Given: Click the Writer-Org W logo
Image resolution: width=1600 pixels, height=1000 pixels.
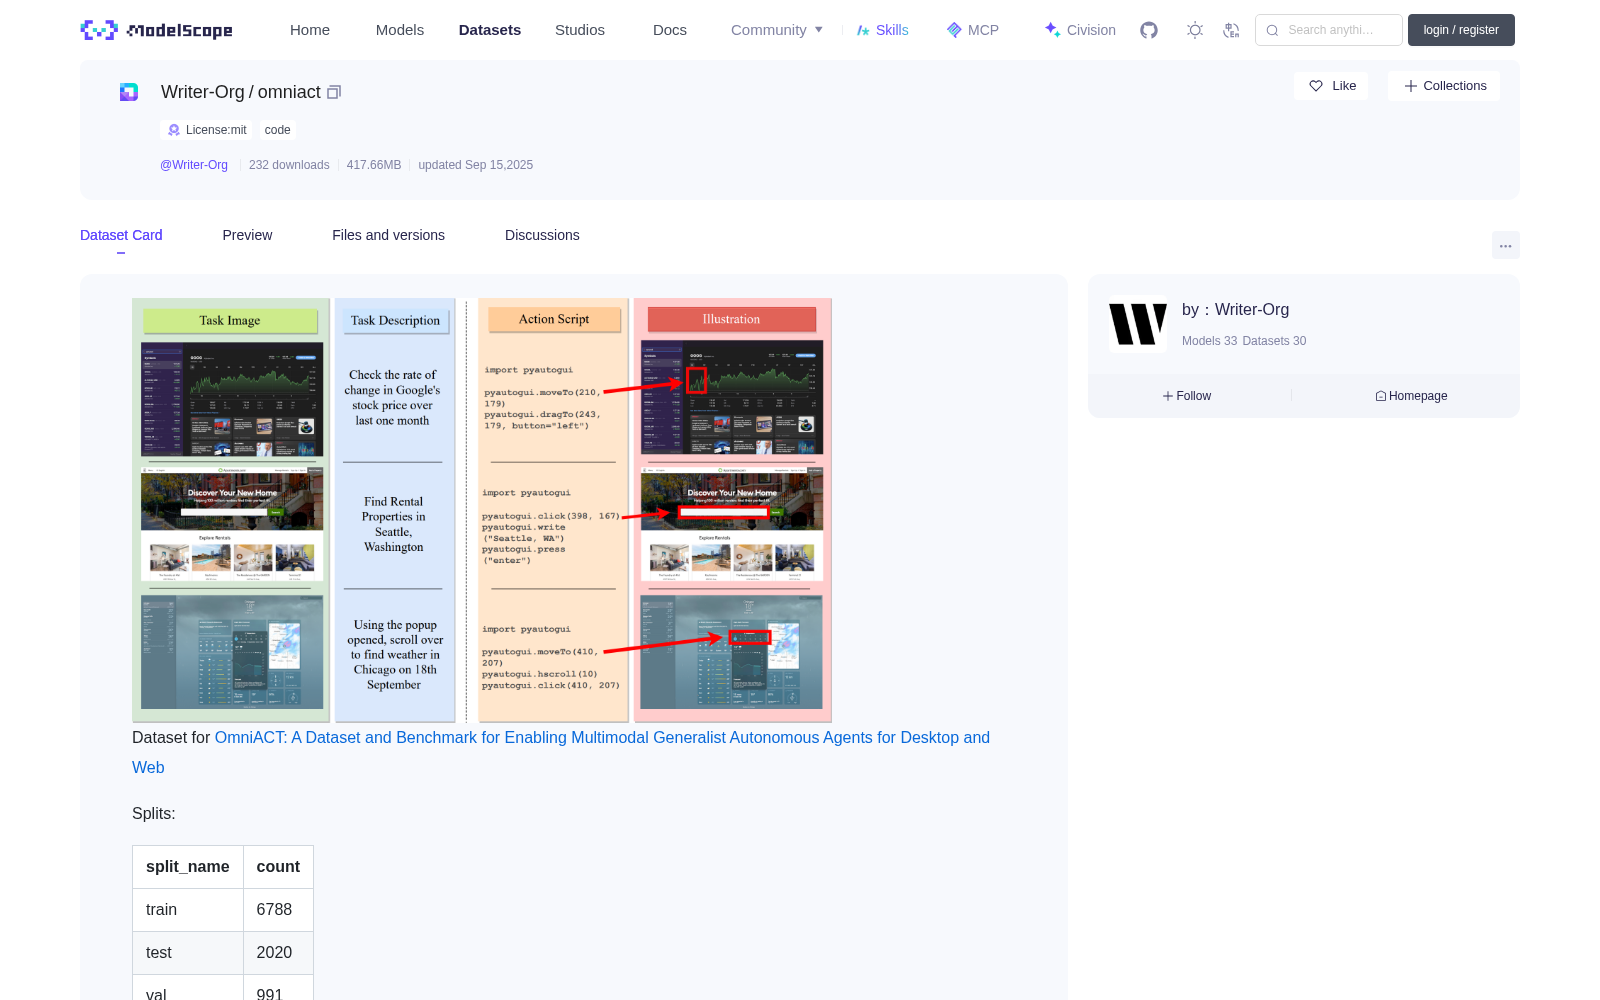Looking at the screenshot, I should tap(1138, 325).
